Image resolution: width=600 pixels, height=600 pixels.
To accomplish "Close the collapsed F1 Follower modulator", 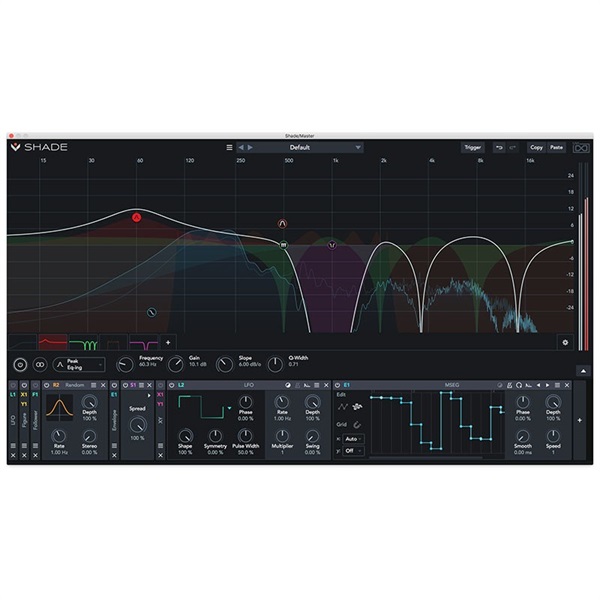I will [x=35, y=455].
